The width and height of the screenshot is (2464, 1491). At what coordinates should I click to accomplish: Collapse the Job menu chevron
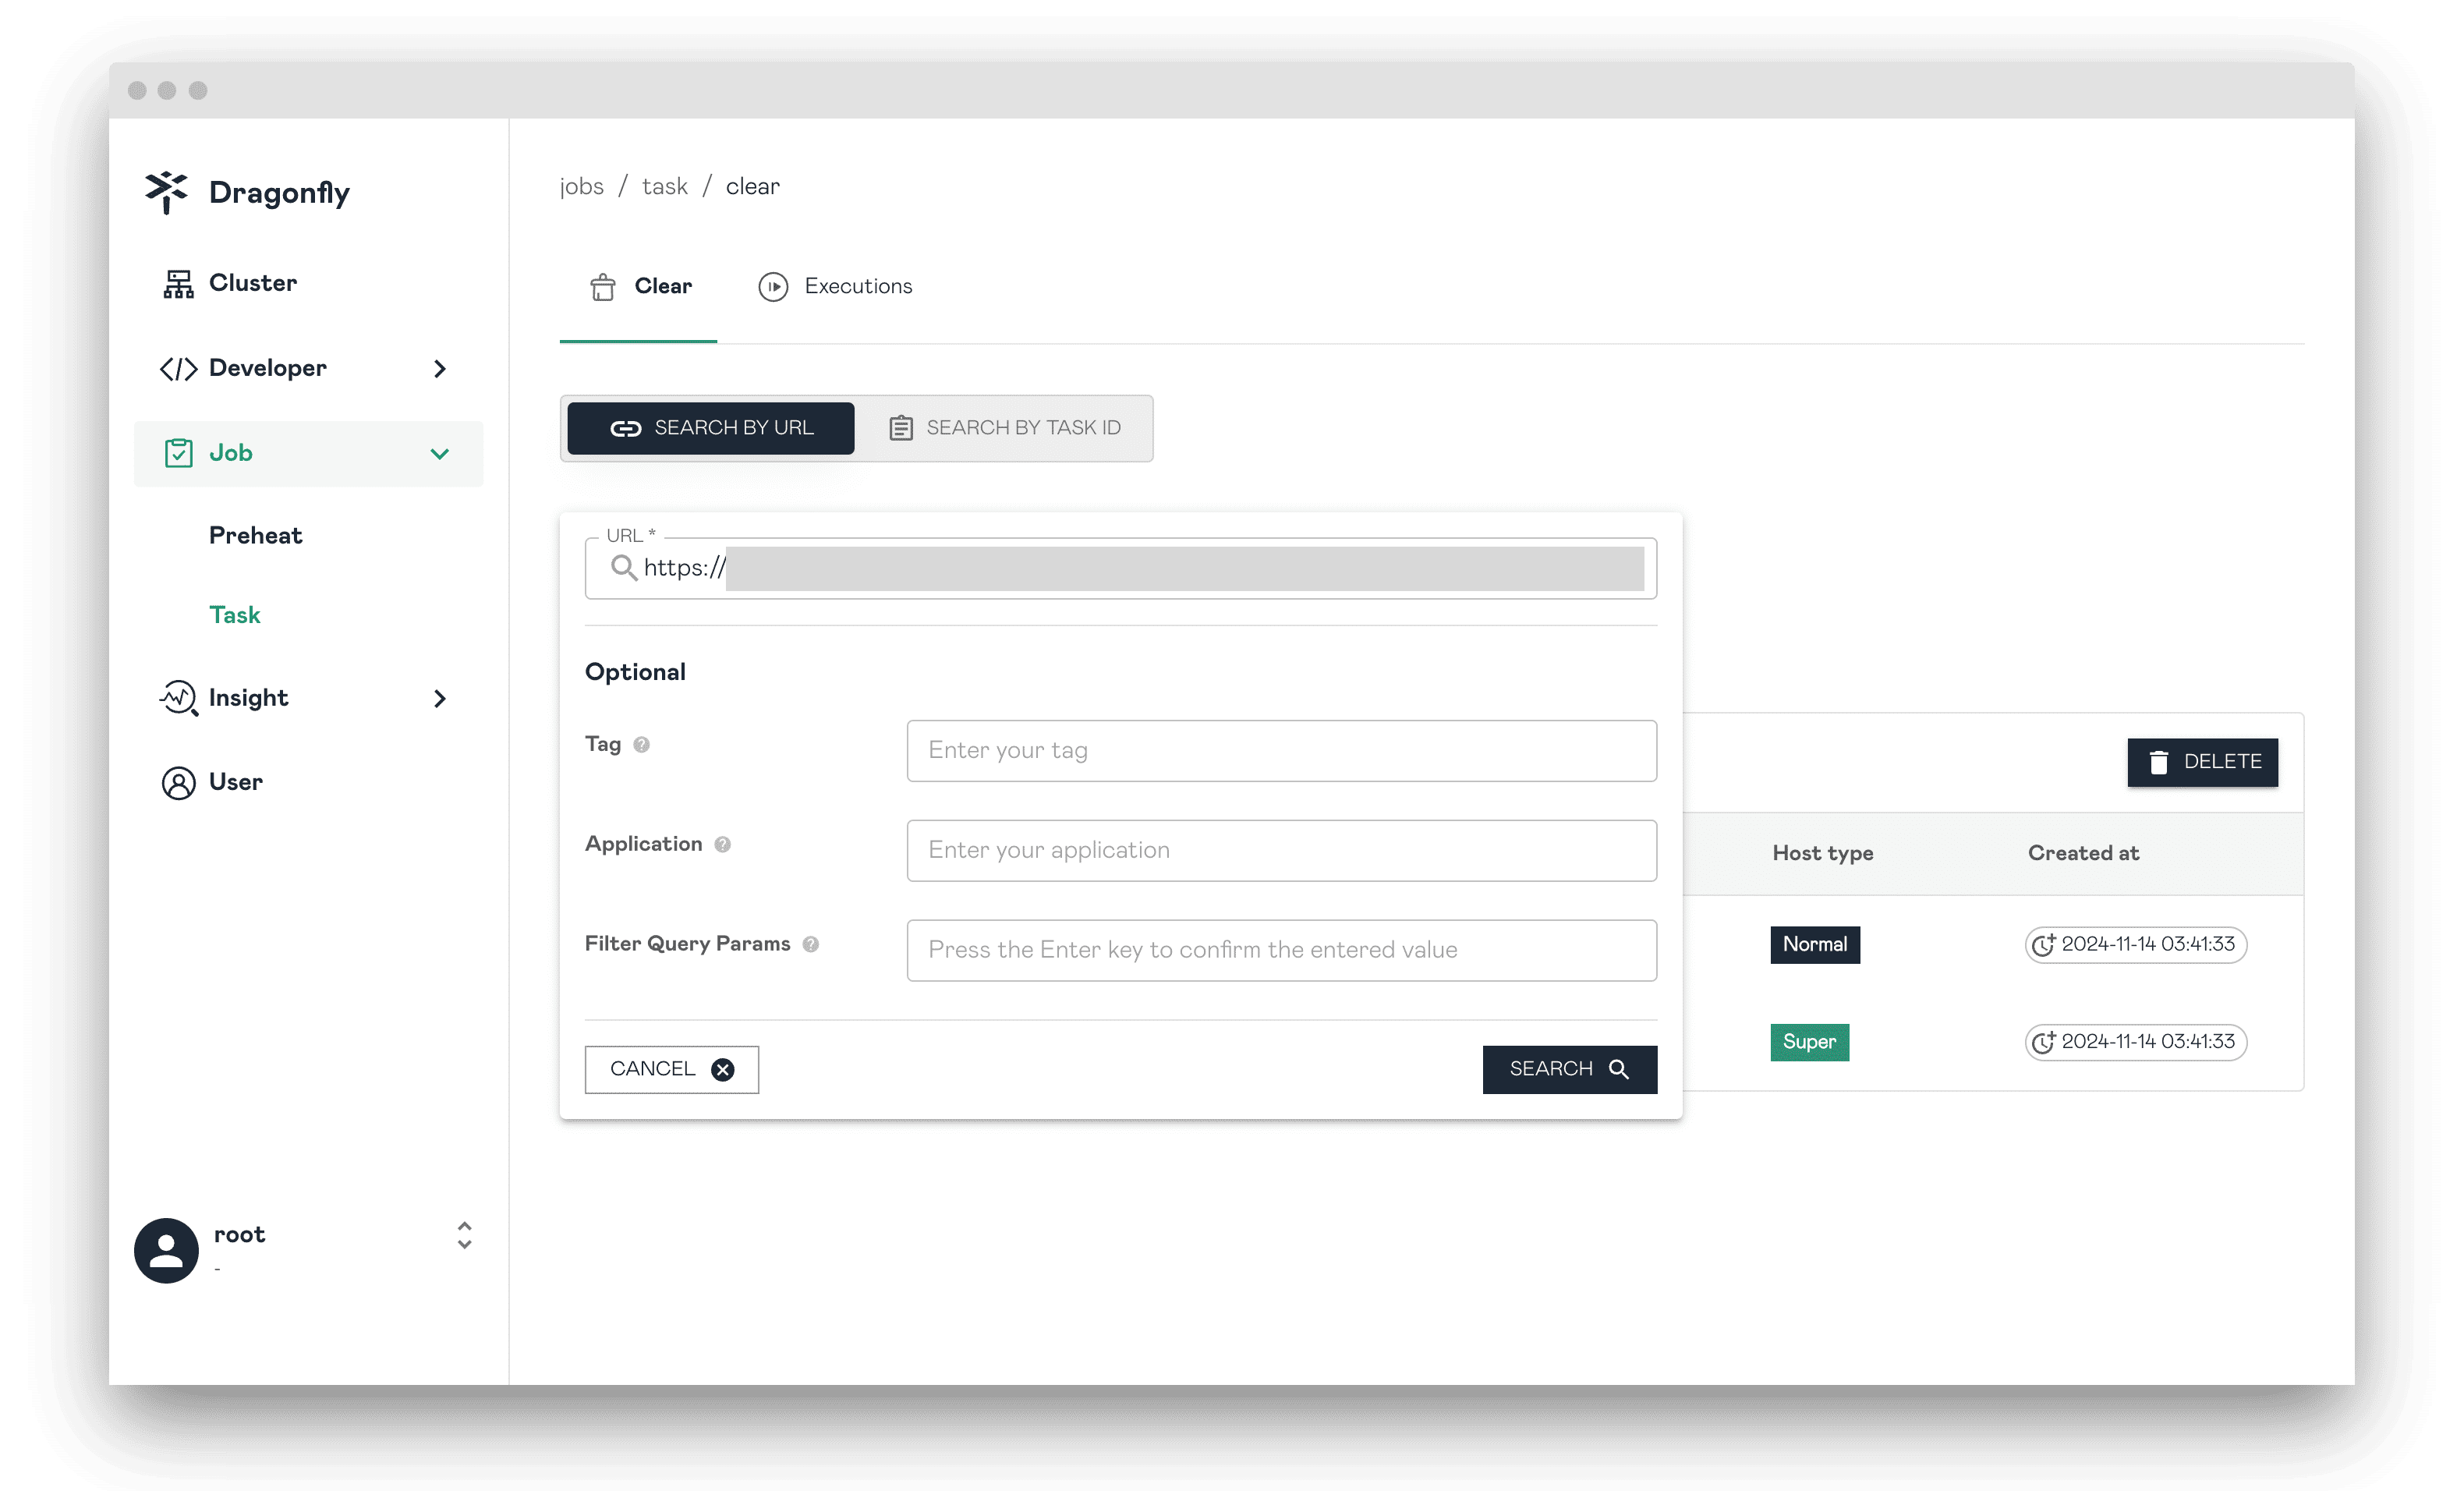click(x=440, y=454)
